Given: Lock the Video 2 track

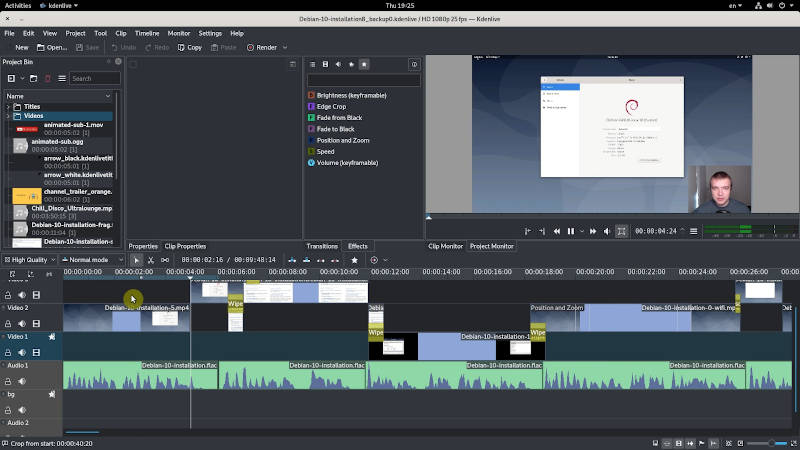Looking at the screenshot, I should (8, 323).
